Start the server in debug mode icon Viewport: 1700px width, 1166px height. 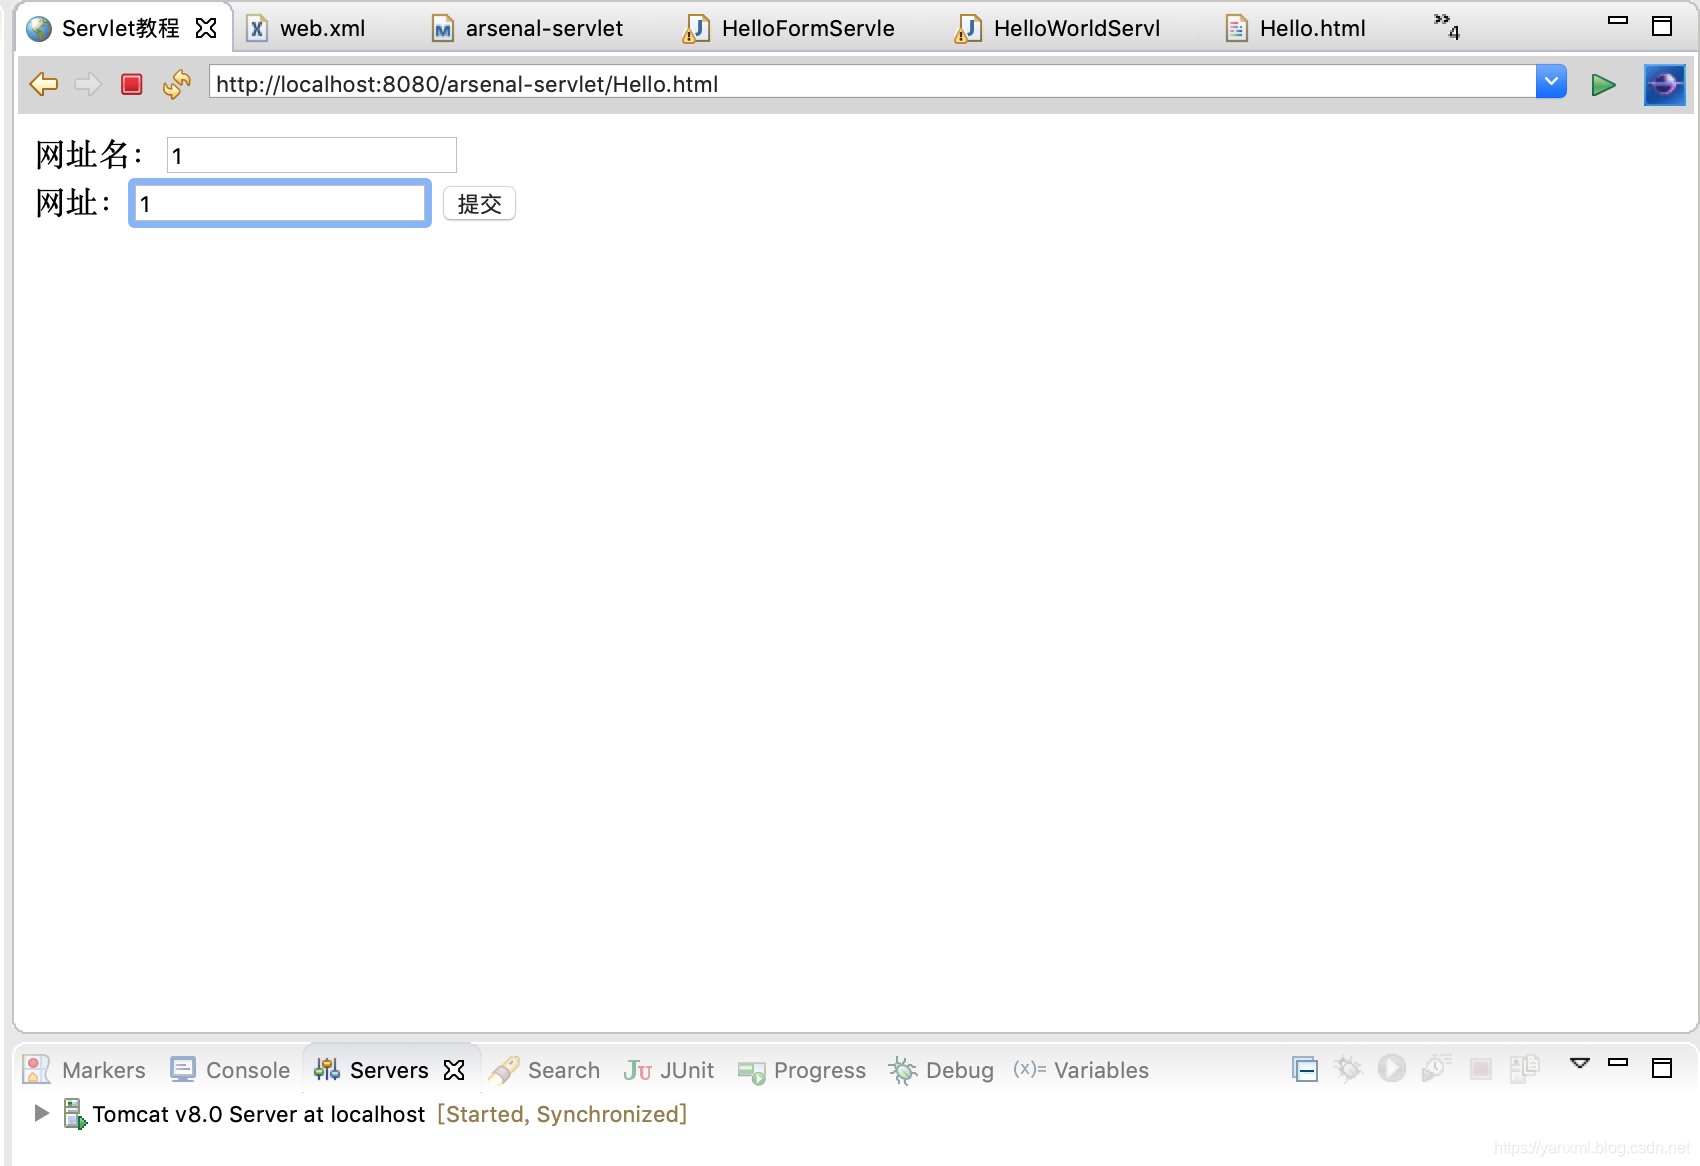coord(1348,1069)
